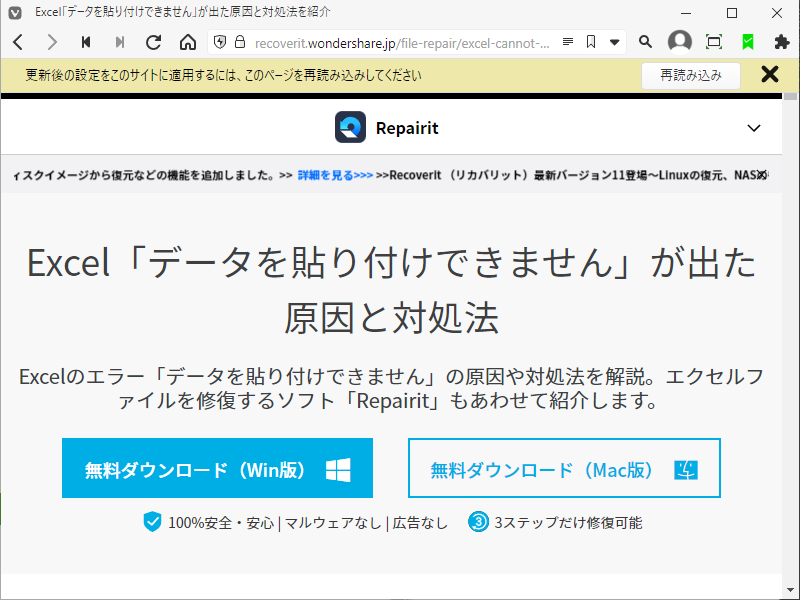Go back to the previous page
The image size is (800, 600).
pos(18,42)
